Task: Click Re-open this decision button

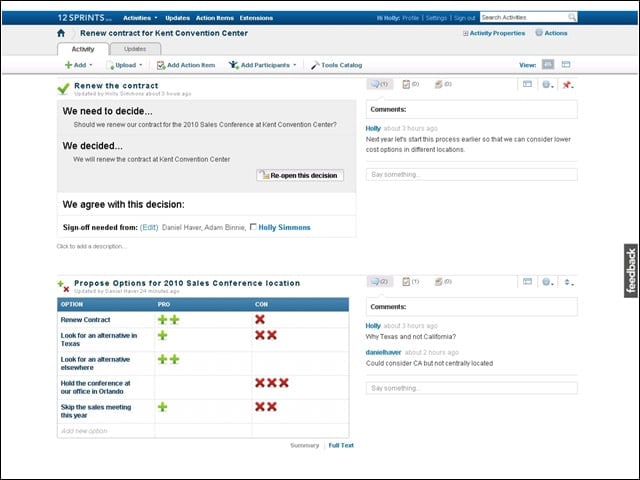Action: [300, 176]
